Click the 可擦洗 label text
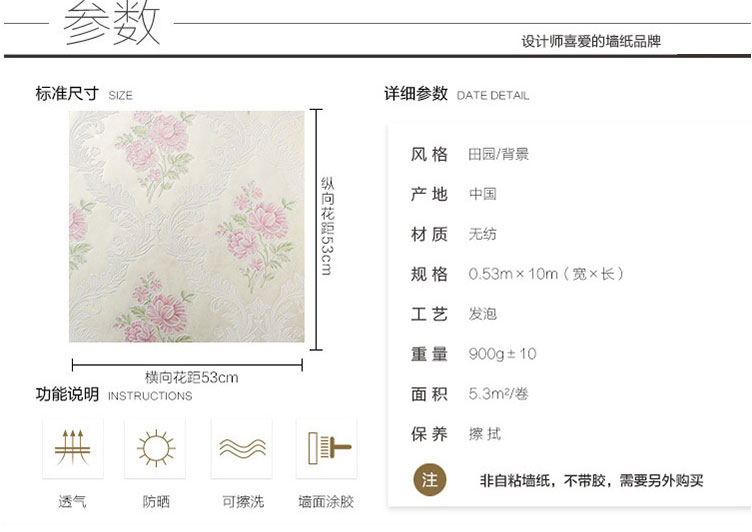The image size is (752, 532). point(243,502)
